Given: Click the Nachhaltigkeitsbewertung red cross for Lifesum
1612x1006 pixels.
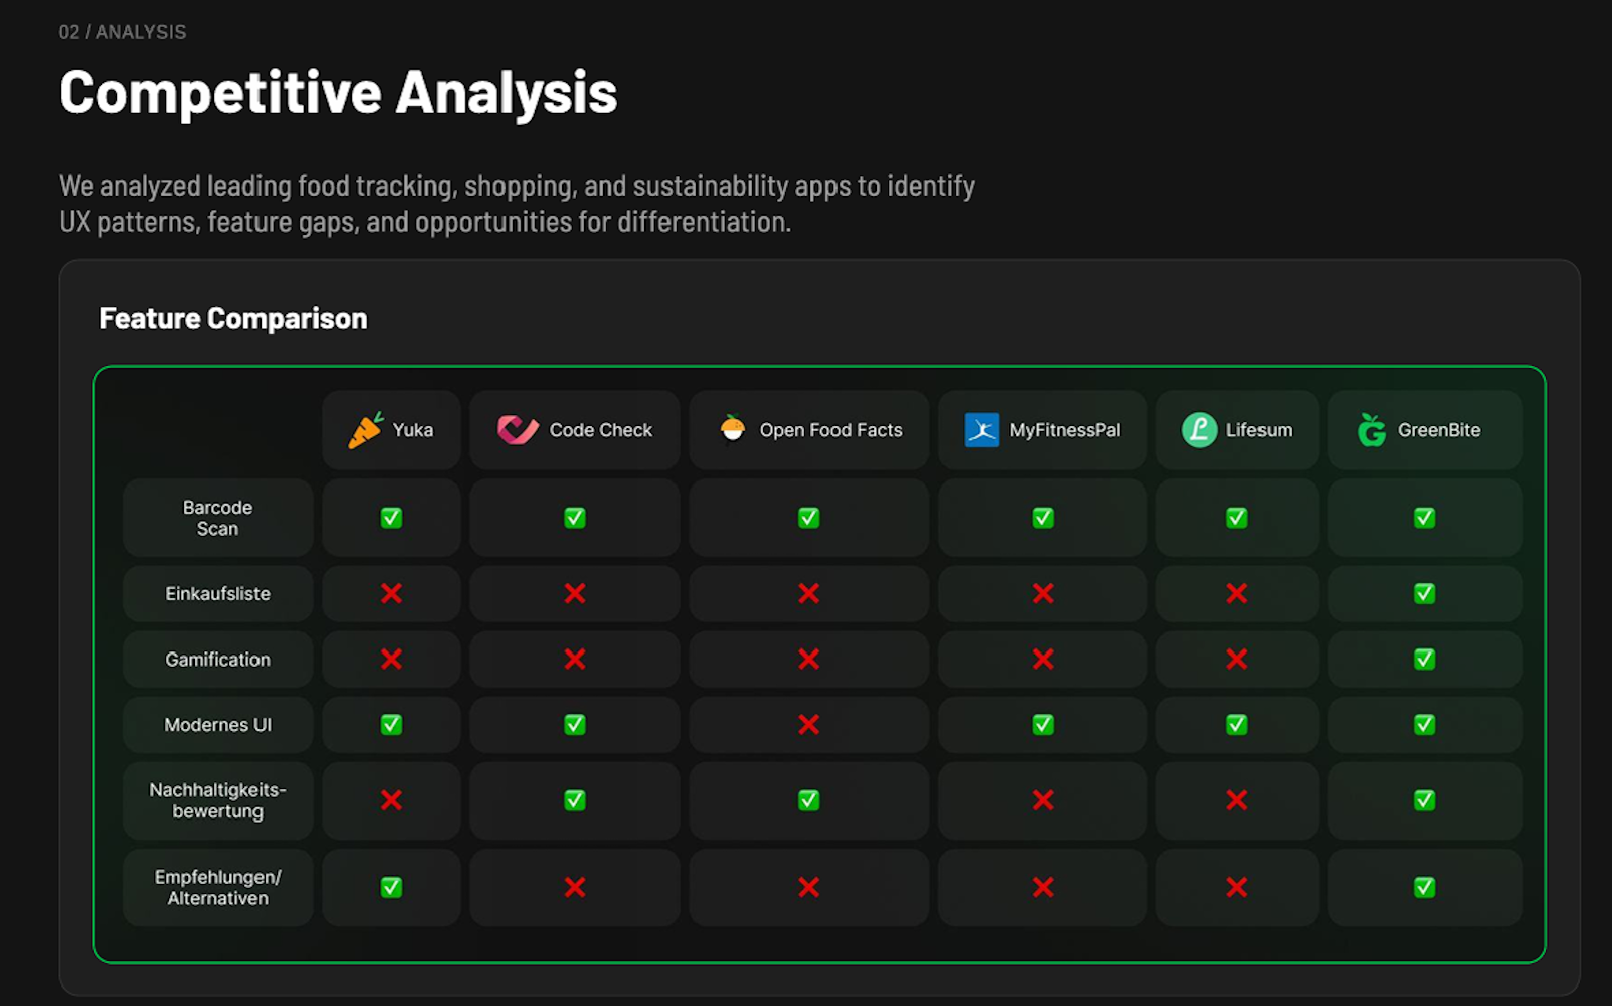Looking at the screenshot, I should pos(1237,800).
